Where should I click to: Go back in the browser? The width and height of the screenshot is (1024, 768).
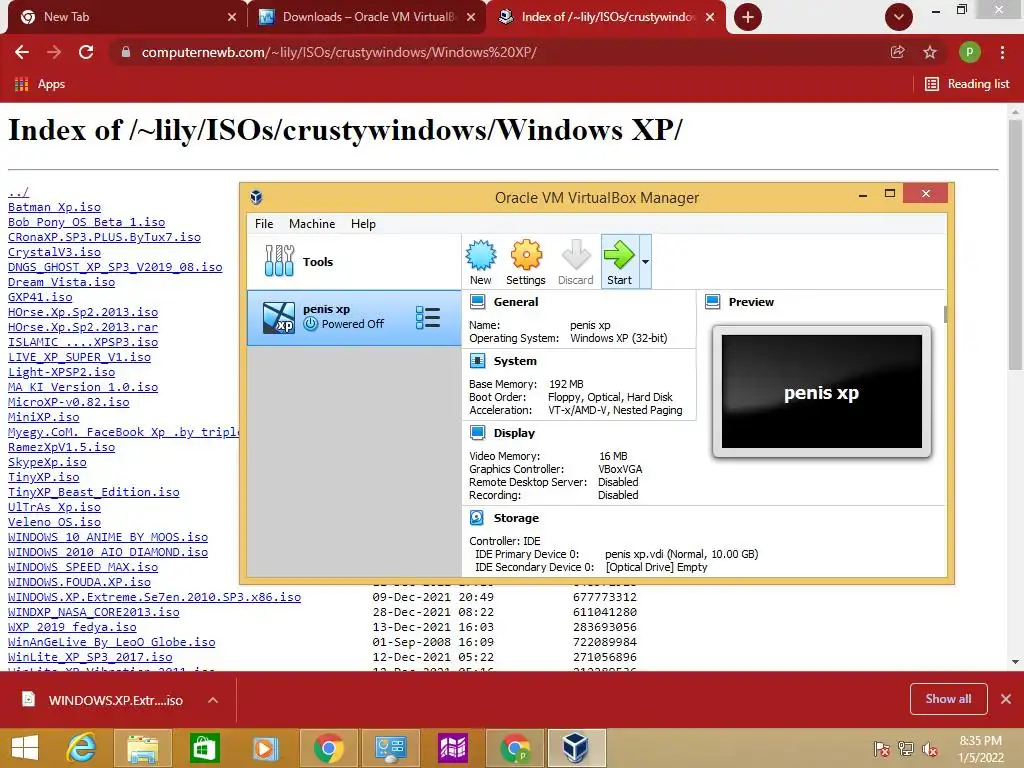pyautogui.click(x=22, y=52)
